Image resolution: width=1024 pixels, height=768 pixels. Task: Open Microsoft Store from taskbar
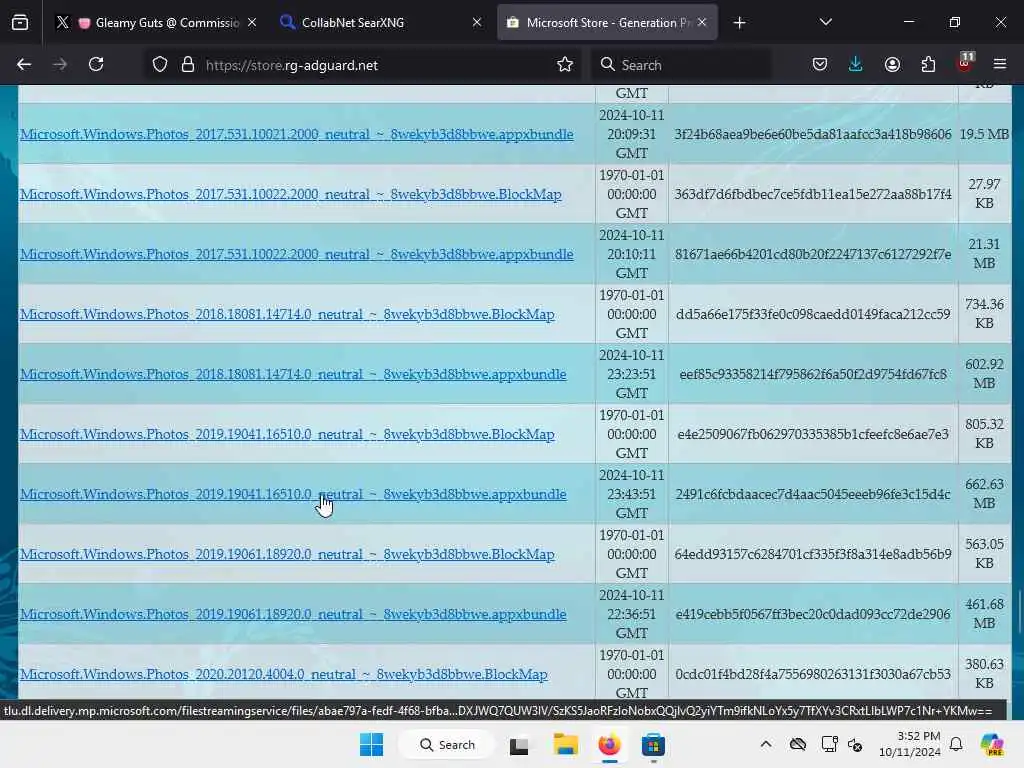click(653, 745)
